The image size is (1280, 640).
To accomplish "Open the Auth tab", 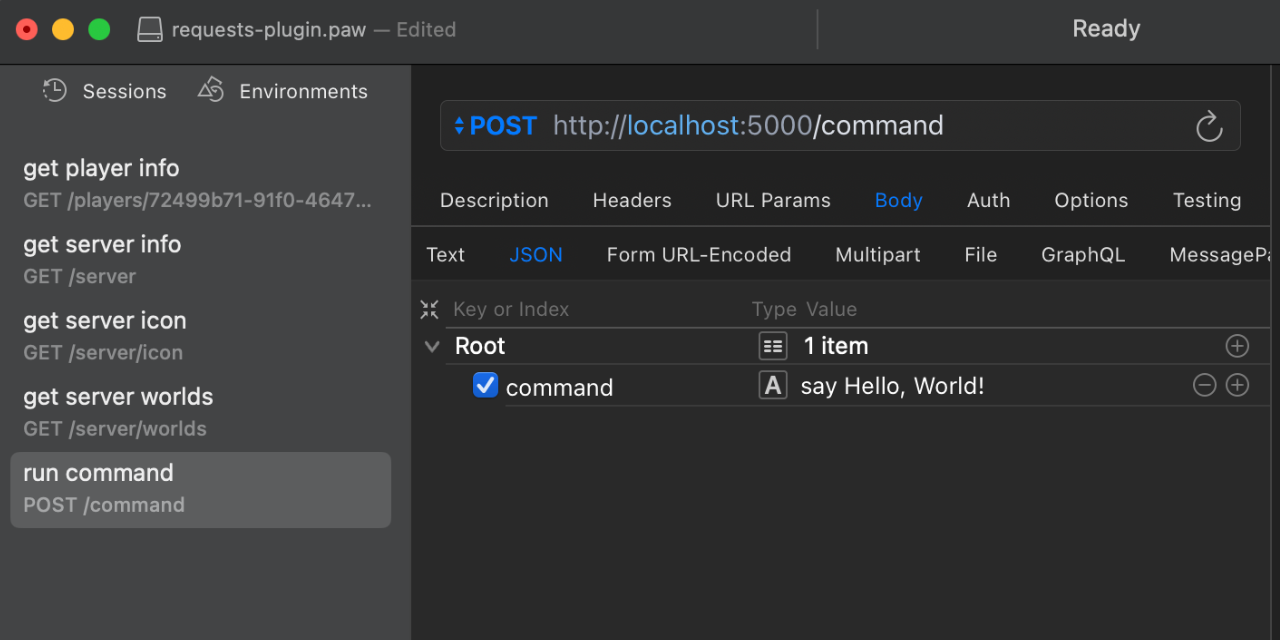I will coord(988,201).
